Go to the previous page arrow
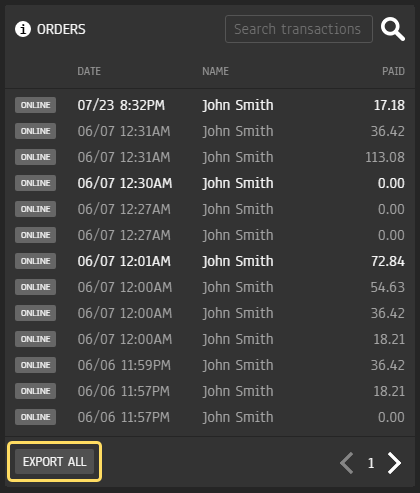420x493 pixels. 347,463
